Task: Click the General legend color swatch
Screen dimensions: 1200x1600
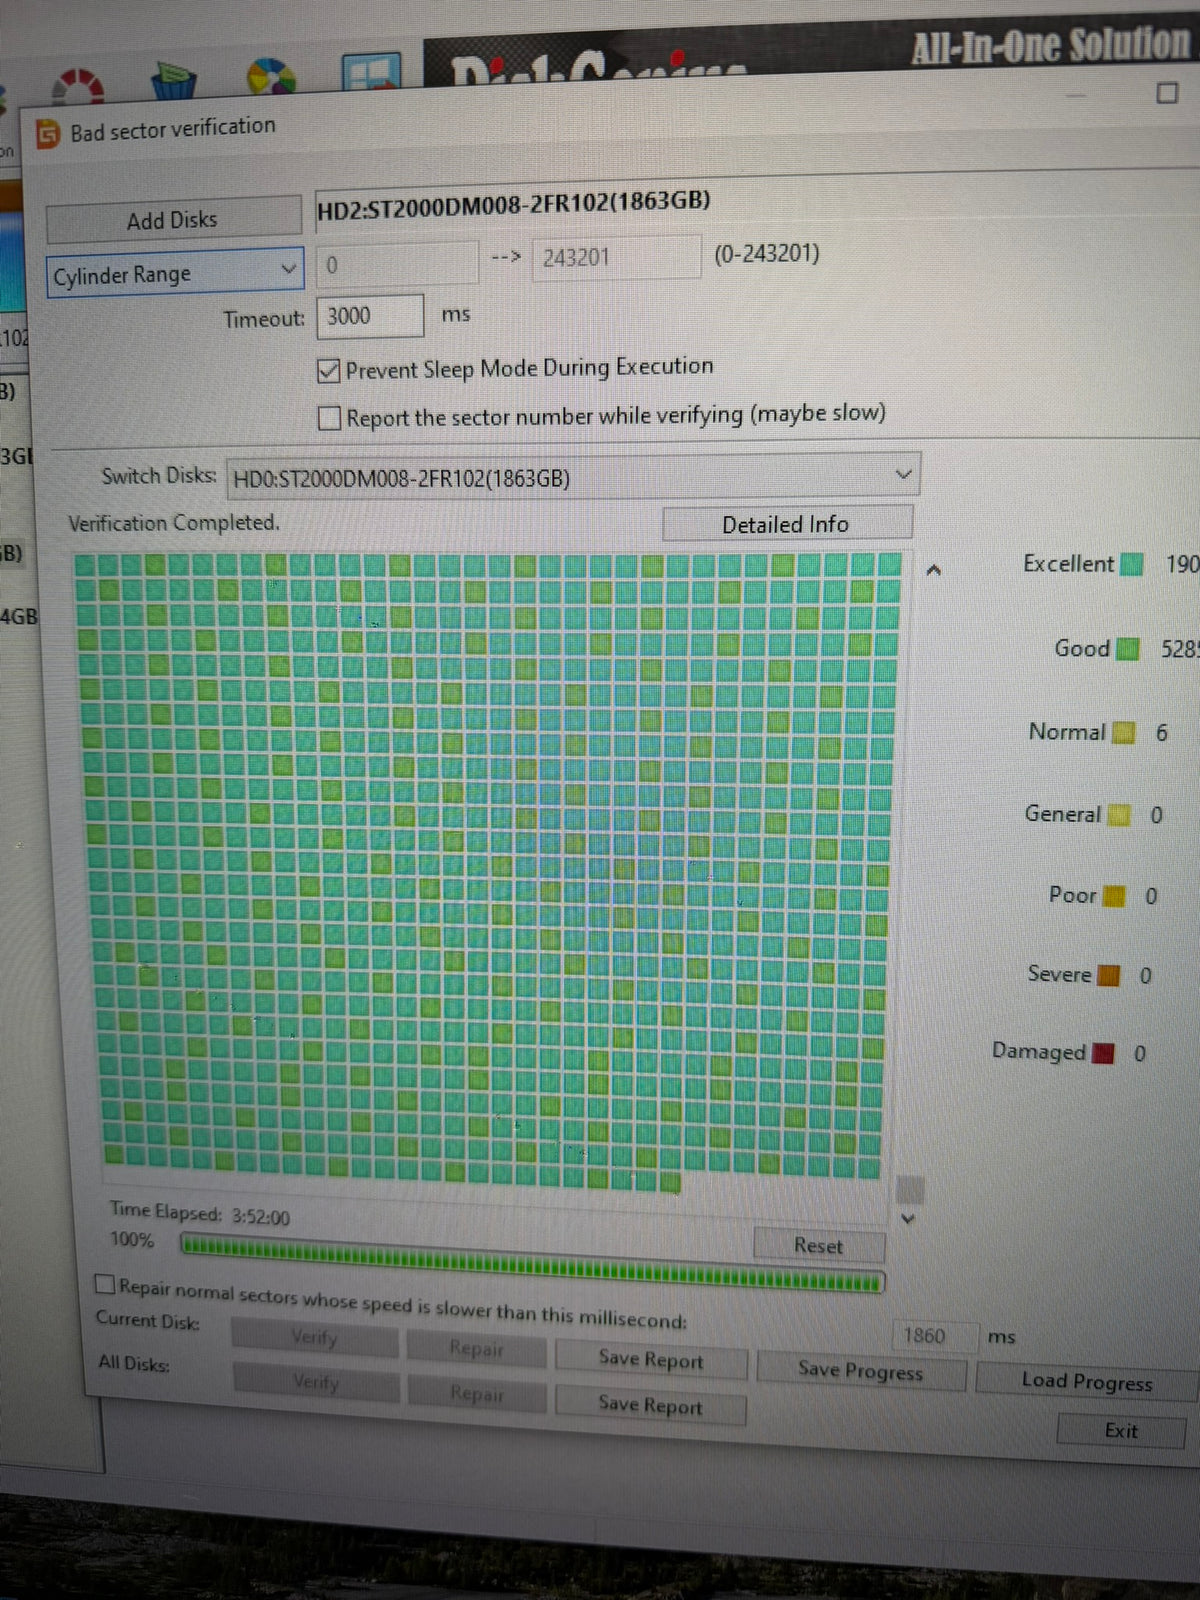Action: tap(1118, 815)
